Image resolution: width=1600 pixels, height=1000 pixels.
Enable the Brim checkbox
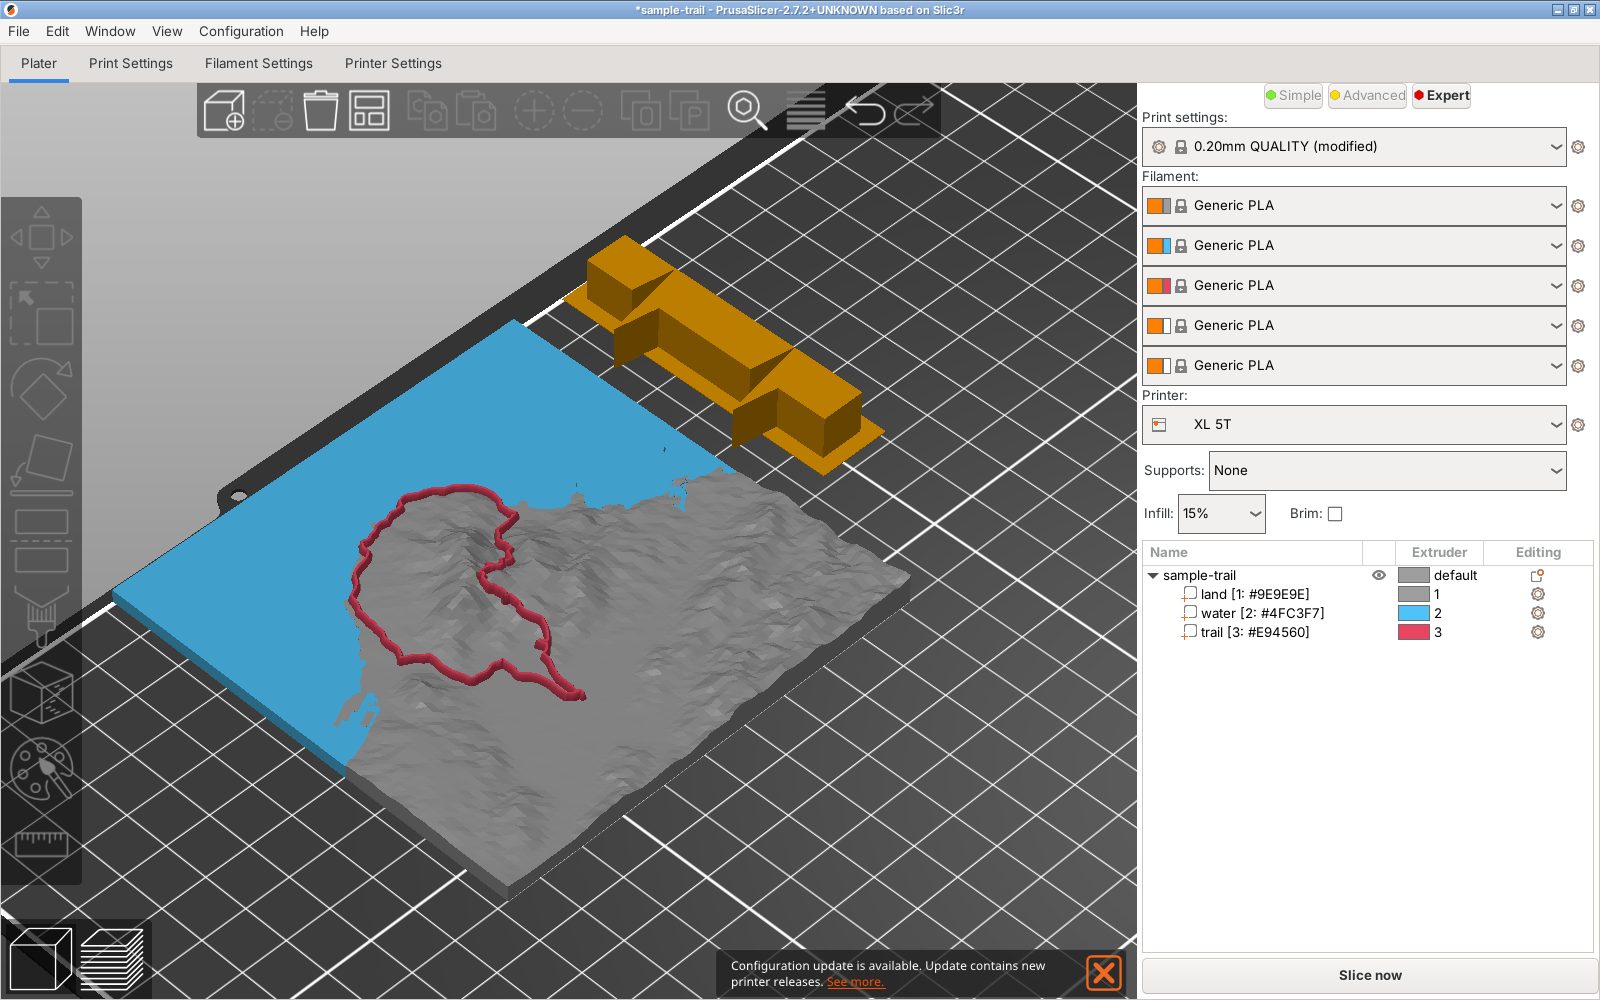(x=1335, y=514)
